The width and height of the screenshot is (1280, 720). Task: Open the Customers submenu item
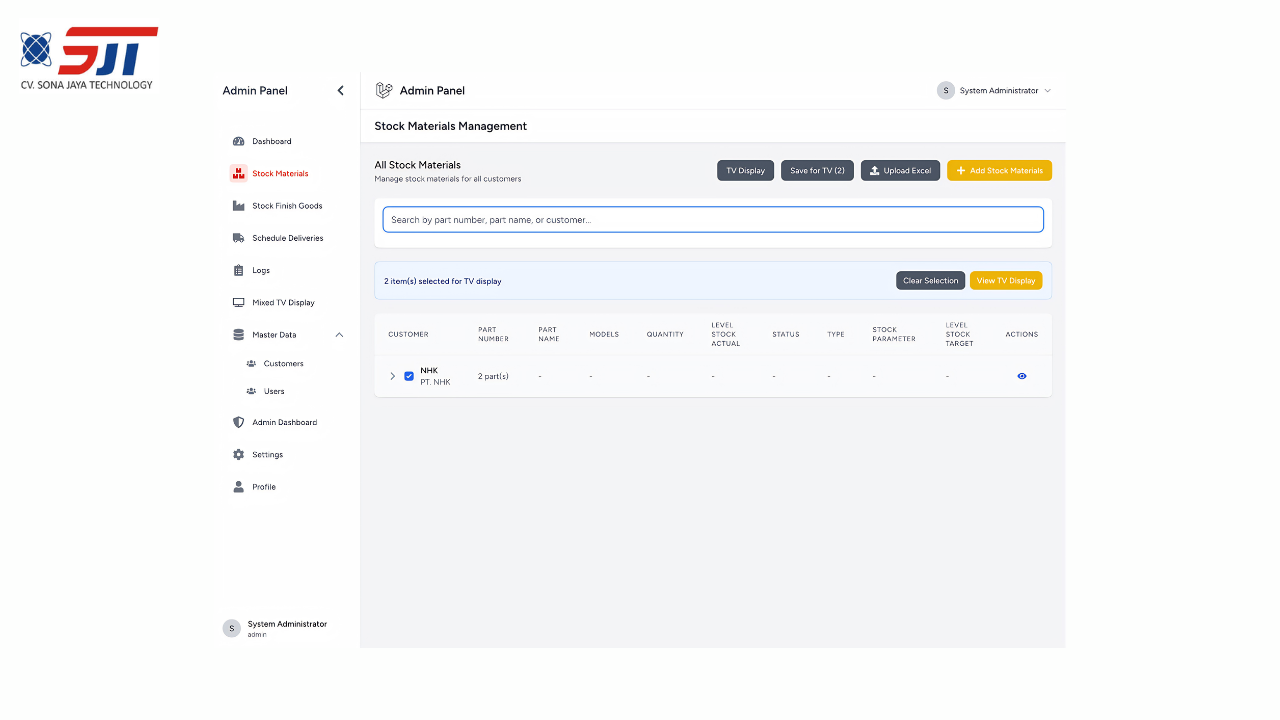tap(283, 364)
